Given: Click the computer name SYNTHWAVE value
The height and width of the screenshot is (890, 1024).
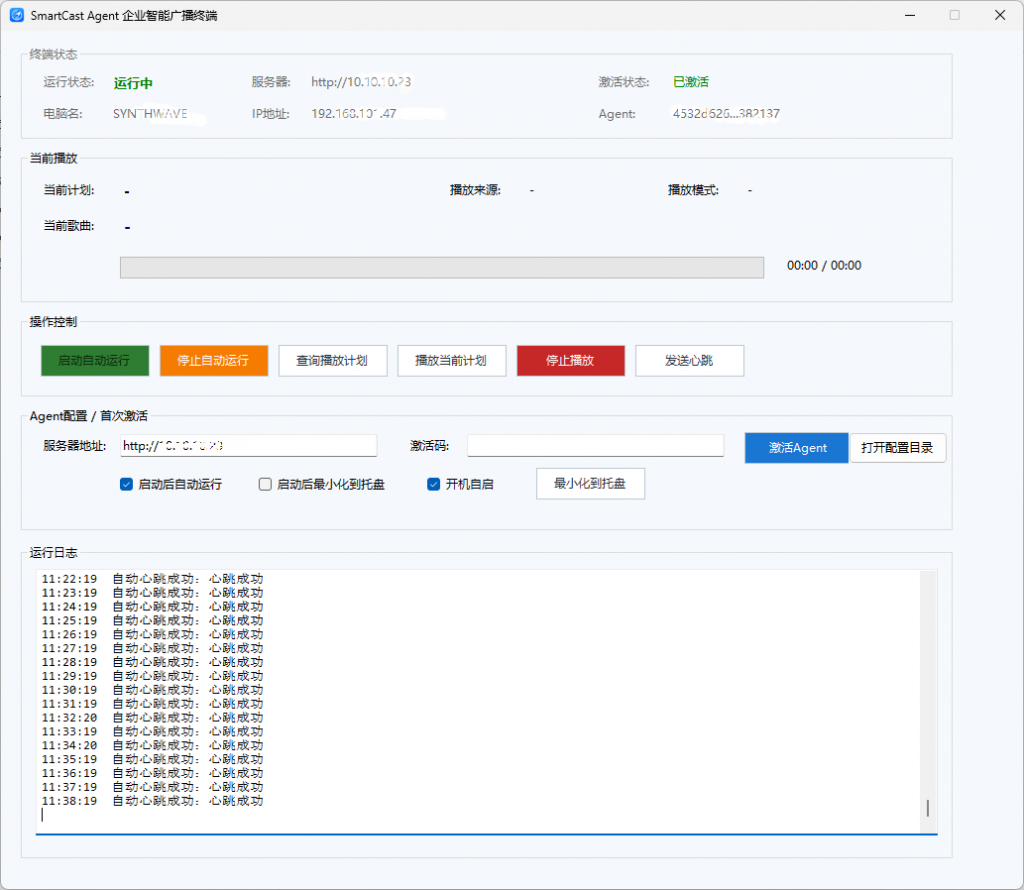Looking at the screenshot, I should click(x=150, y=114).
